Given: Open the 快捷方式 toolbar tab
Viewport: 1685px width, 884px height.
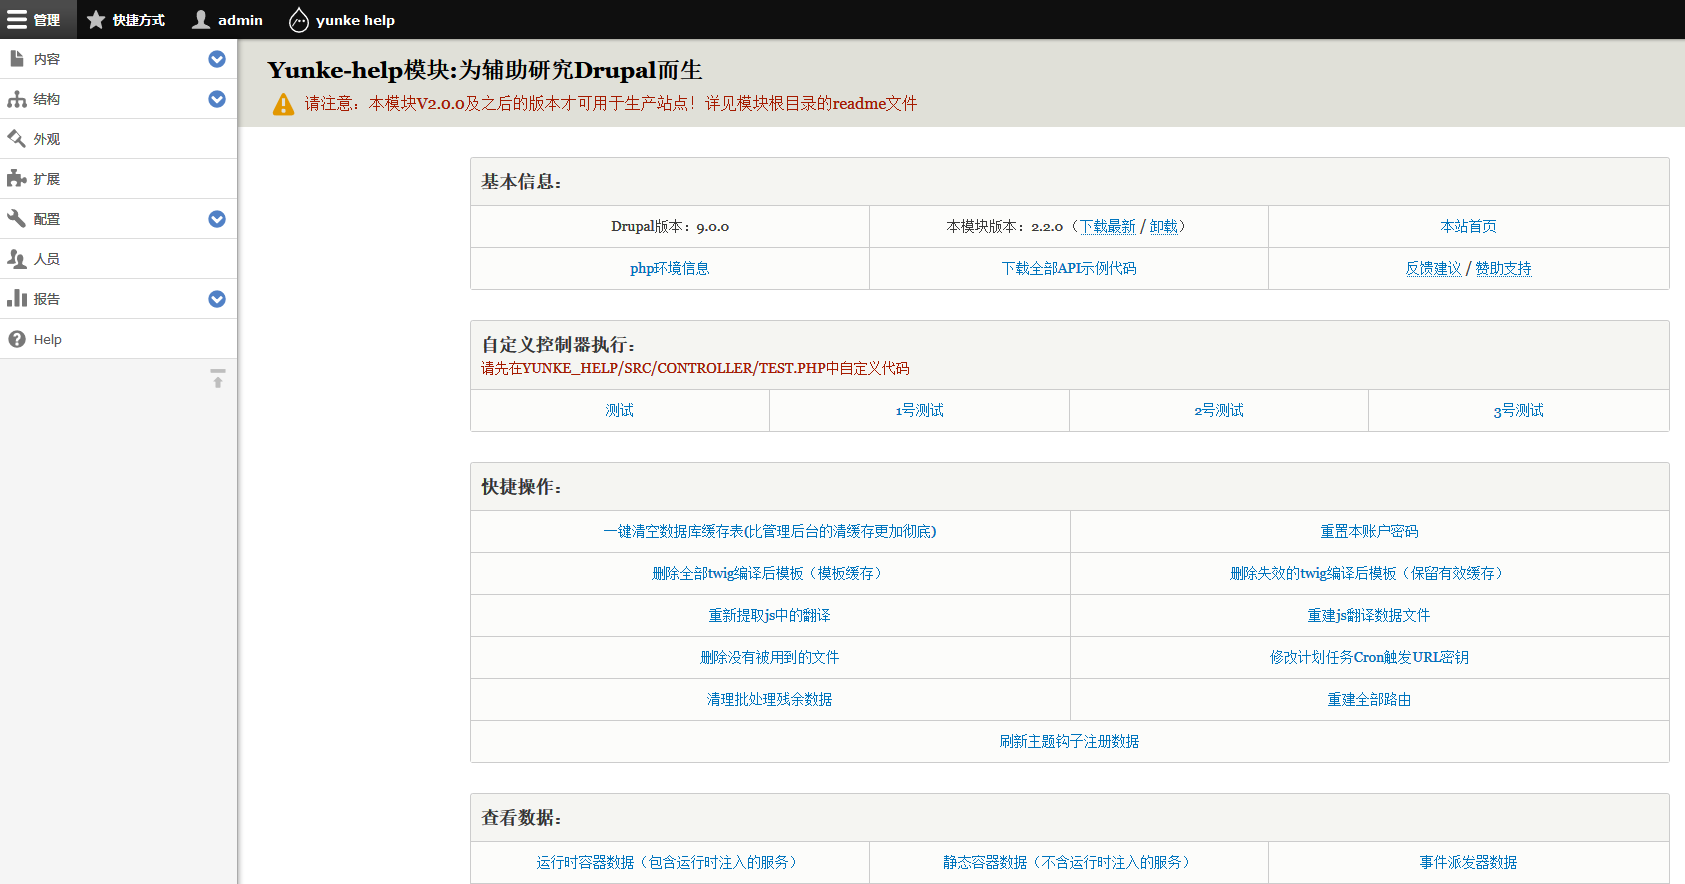Looking at the screenshot, I should pyautogui.click(x=126, y=20).
